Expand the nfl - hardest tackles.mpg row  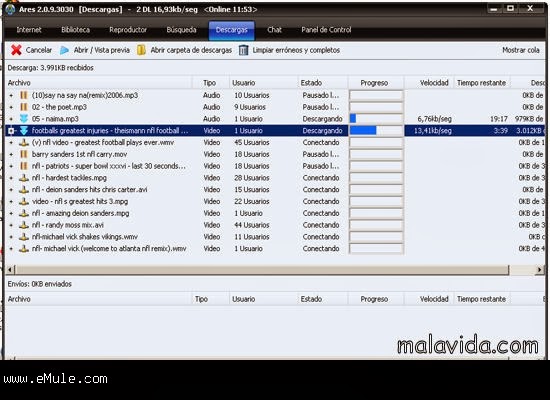click(11, 178)
